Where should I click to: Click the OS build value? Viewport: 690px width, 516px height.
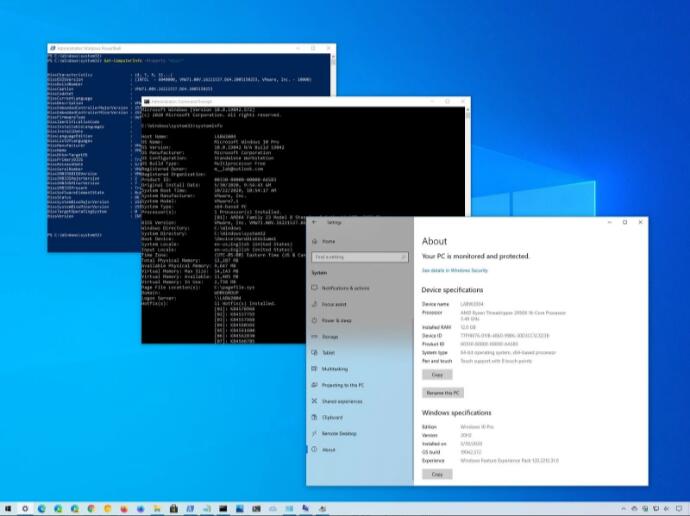coord(471,452)
